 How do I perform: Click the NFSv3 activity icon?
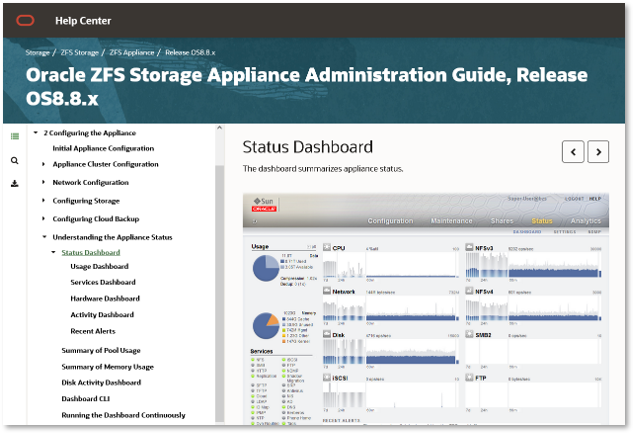coord(469,247)
